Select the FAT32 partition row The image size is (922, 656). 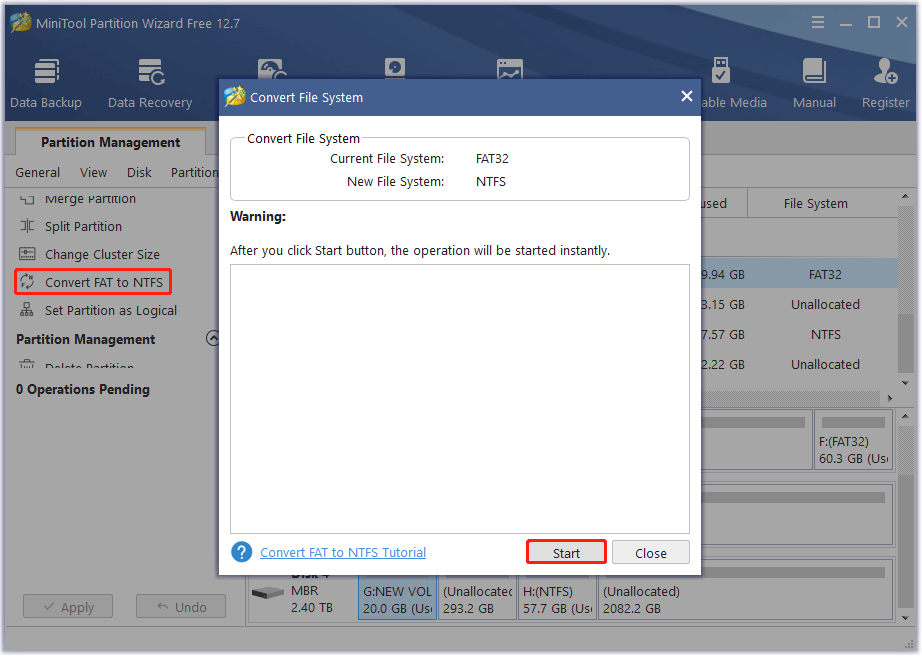click(x=799, y=275)
